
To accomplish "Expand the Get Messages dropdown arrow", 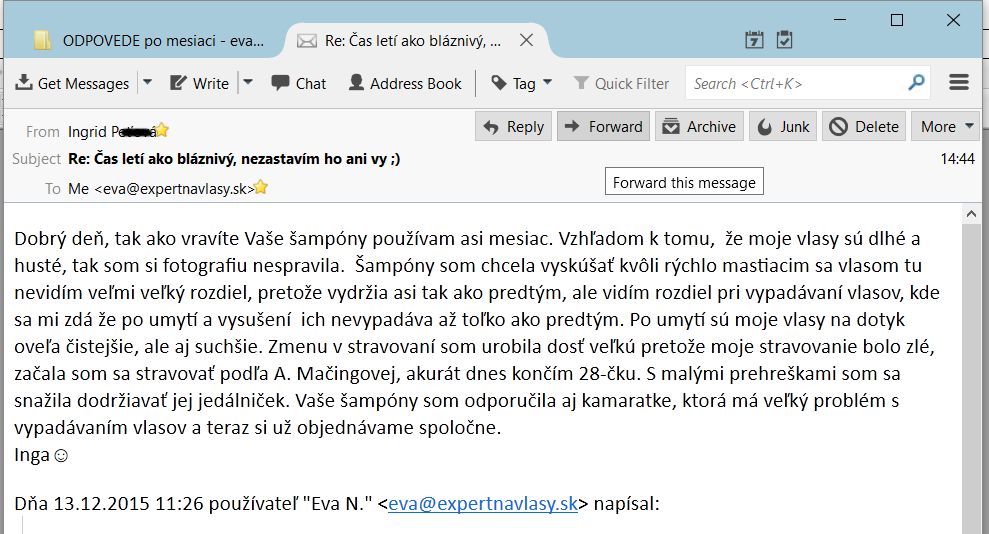I will tap(148, 82).
